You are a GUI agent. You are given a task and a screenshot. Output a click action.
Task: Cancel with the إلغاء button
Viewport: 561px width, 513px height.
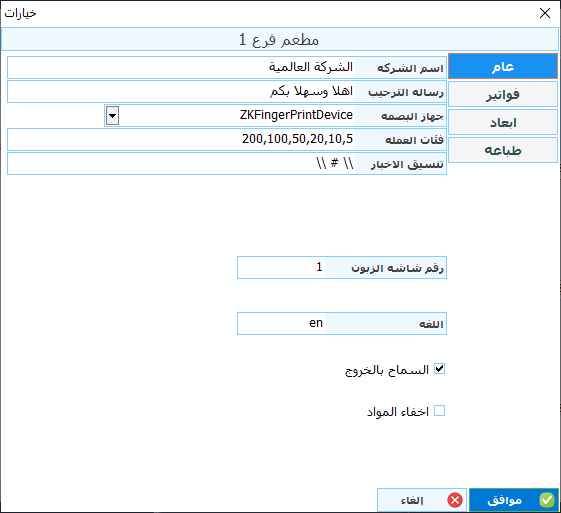(422, 500)
